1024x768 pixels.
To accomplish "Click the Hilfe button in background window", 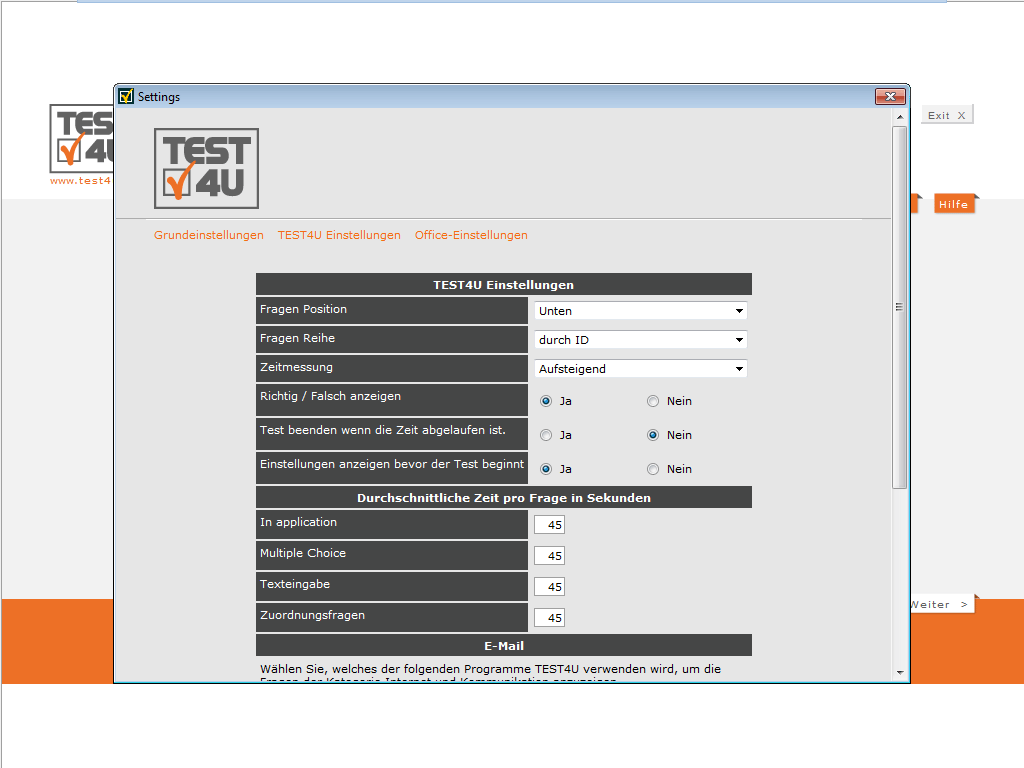I will pos(954,204).
